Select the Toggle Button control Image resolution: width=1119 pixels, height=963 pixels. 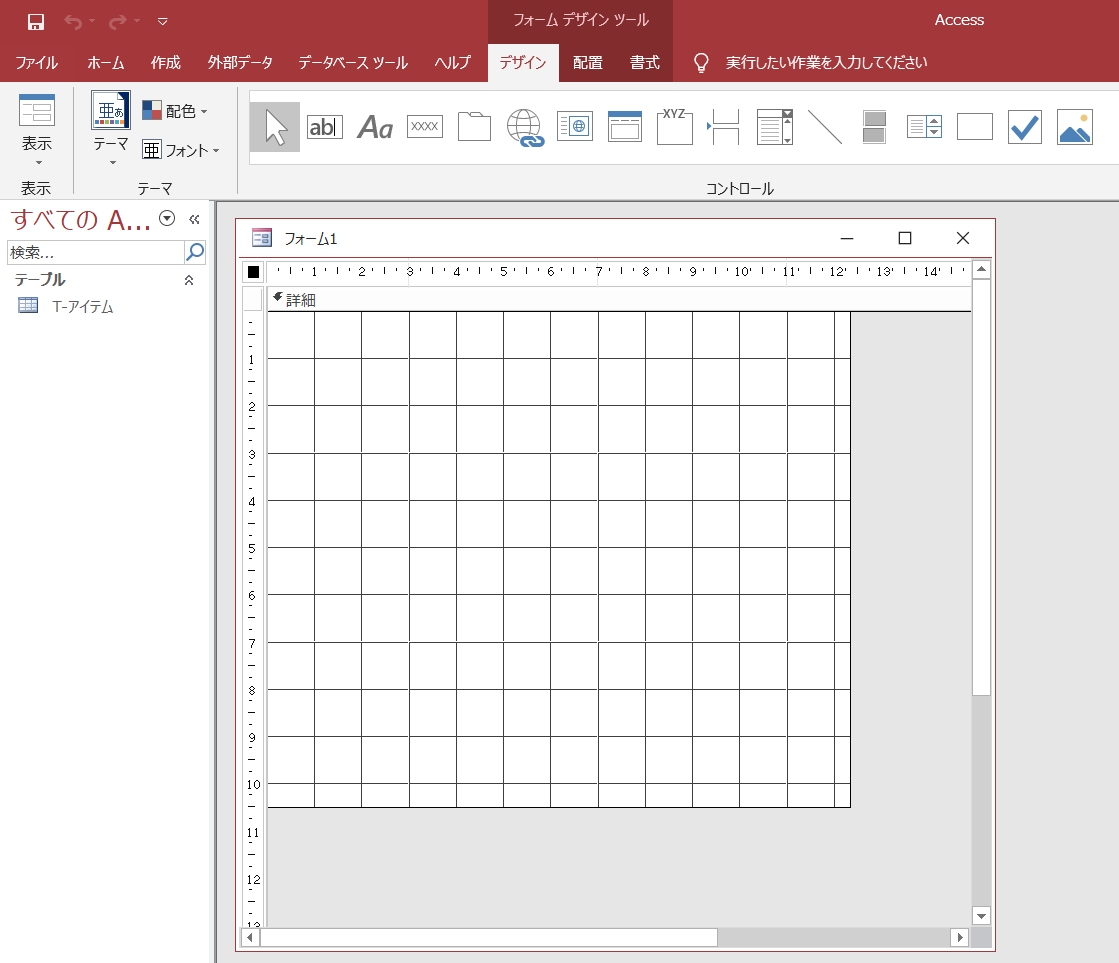coord(874,126)
